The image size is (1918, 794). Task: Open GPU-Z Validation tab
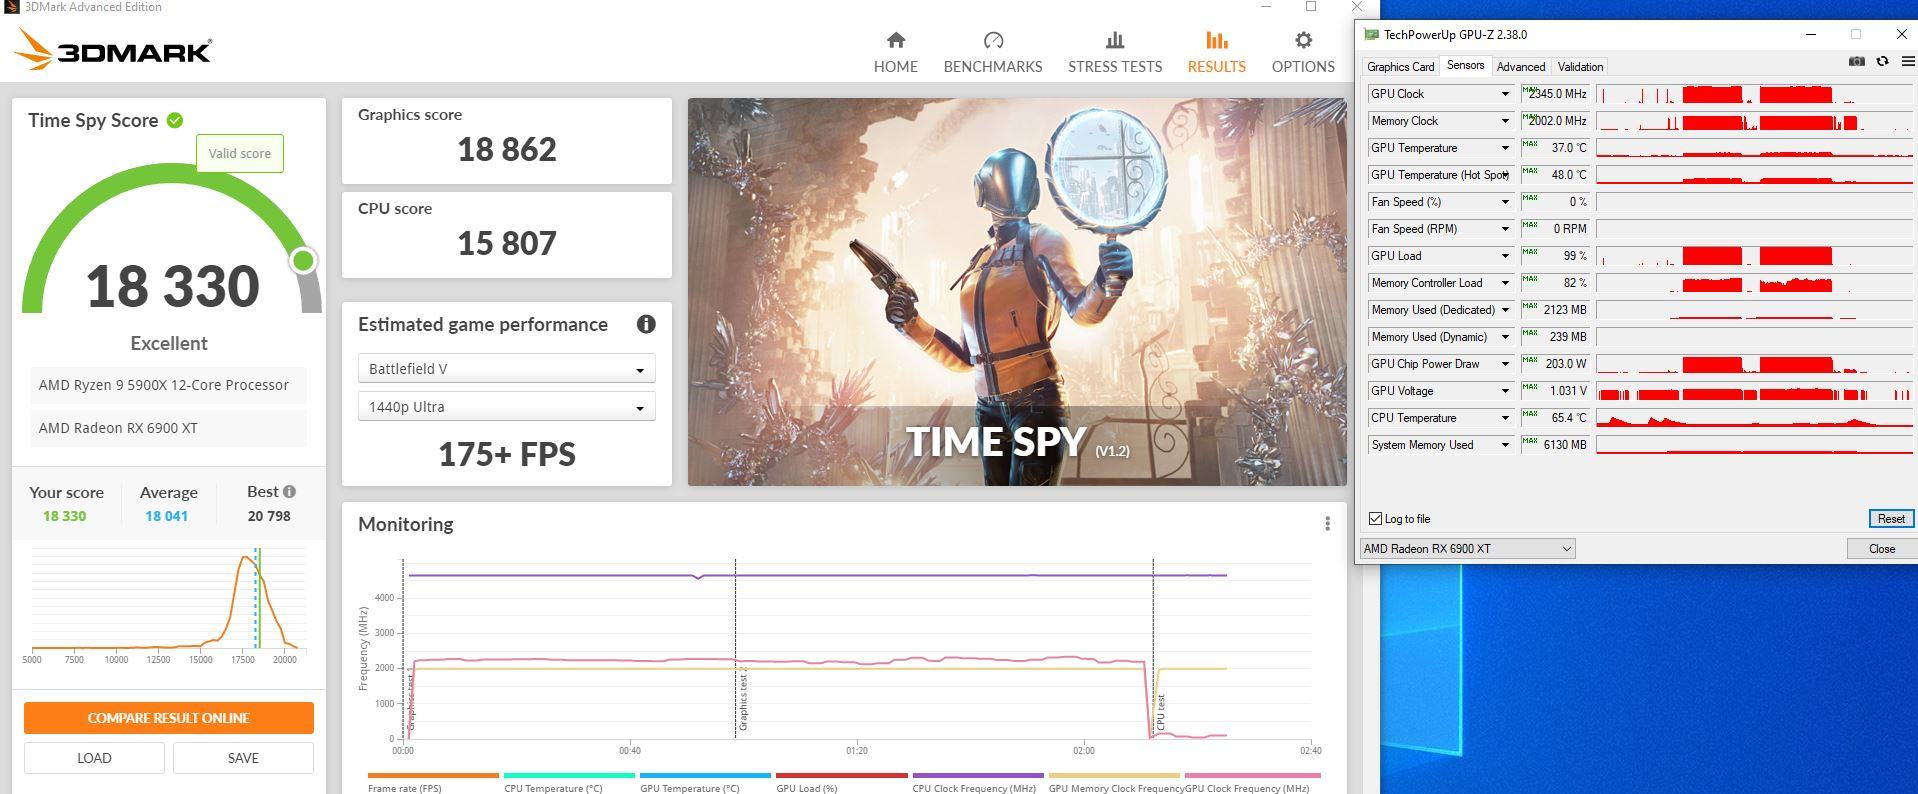pos(1580,67)
